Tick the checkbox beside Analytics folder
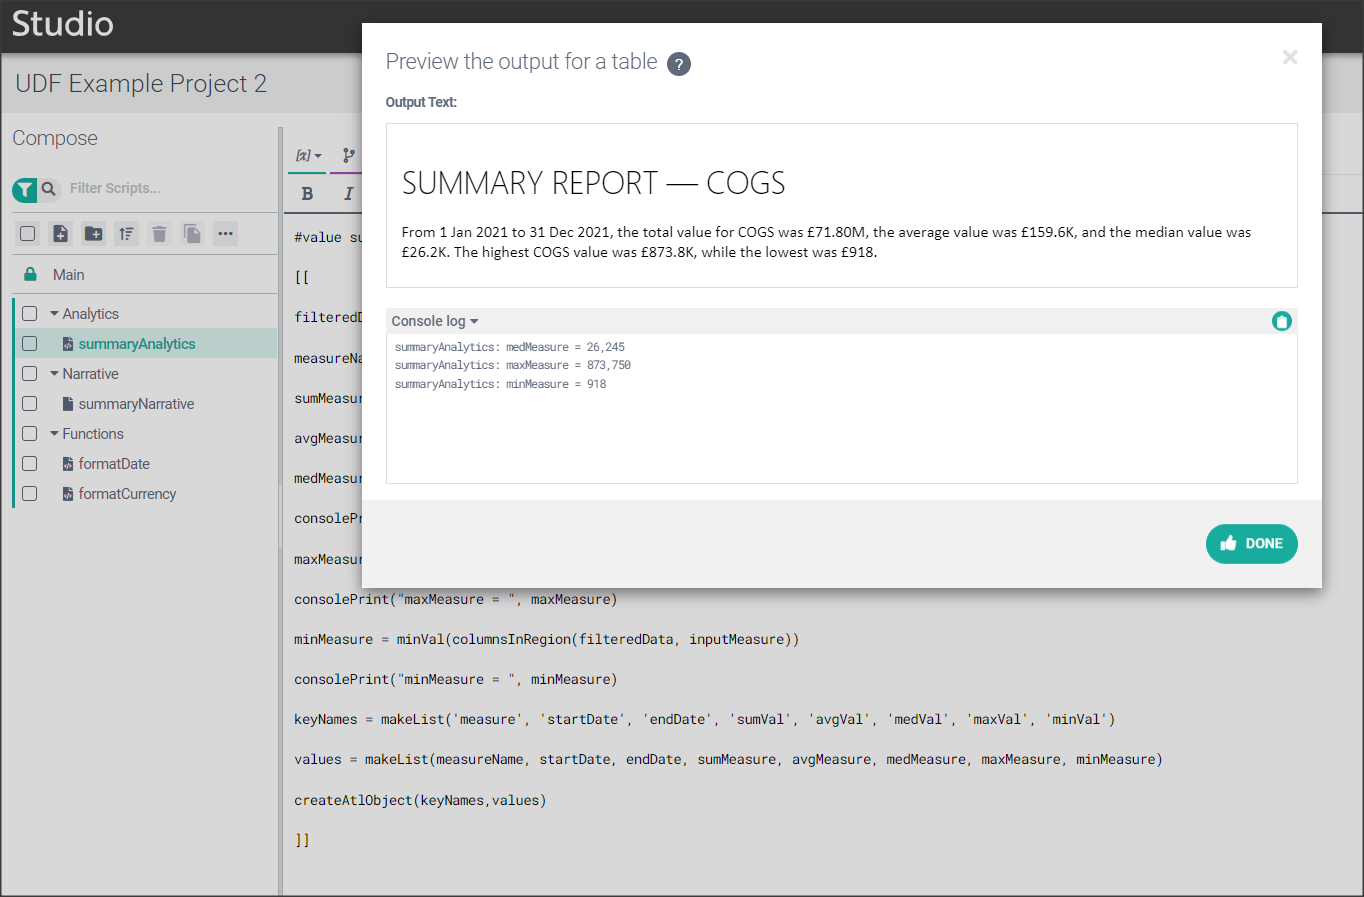This screenshot has width=1364, height=897. pos(30,314)
